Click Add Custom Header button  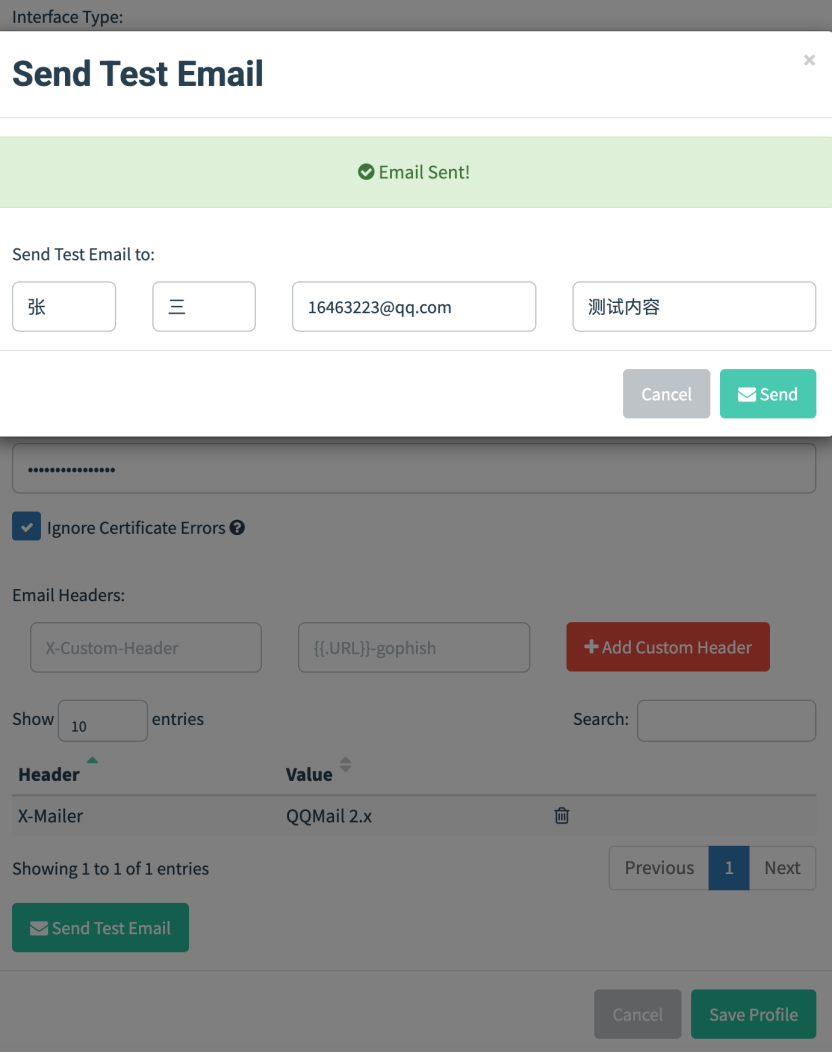click(x=668, y=647)
